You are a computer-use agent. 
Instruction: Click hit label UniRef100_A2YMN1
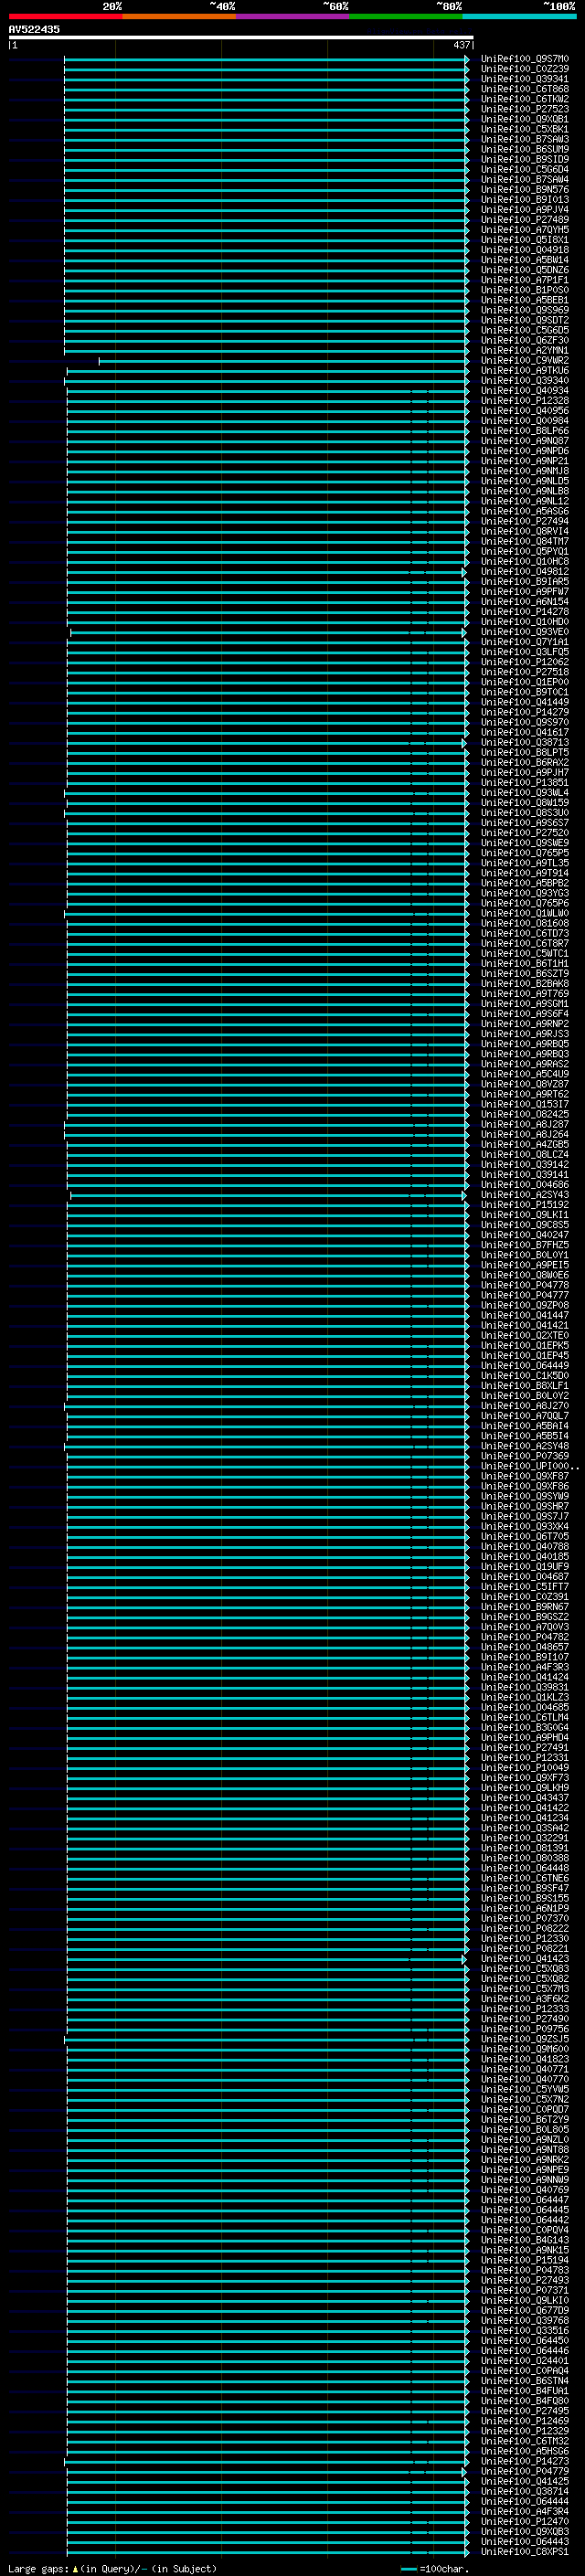tap(525, 350)
